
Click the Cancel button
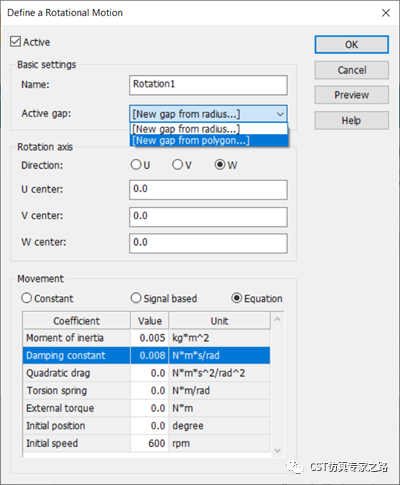click(351, 70)
